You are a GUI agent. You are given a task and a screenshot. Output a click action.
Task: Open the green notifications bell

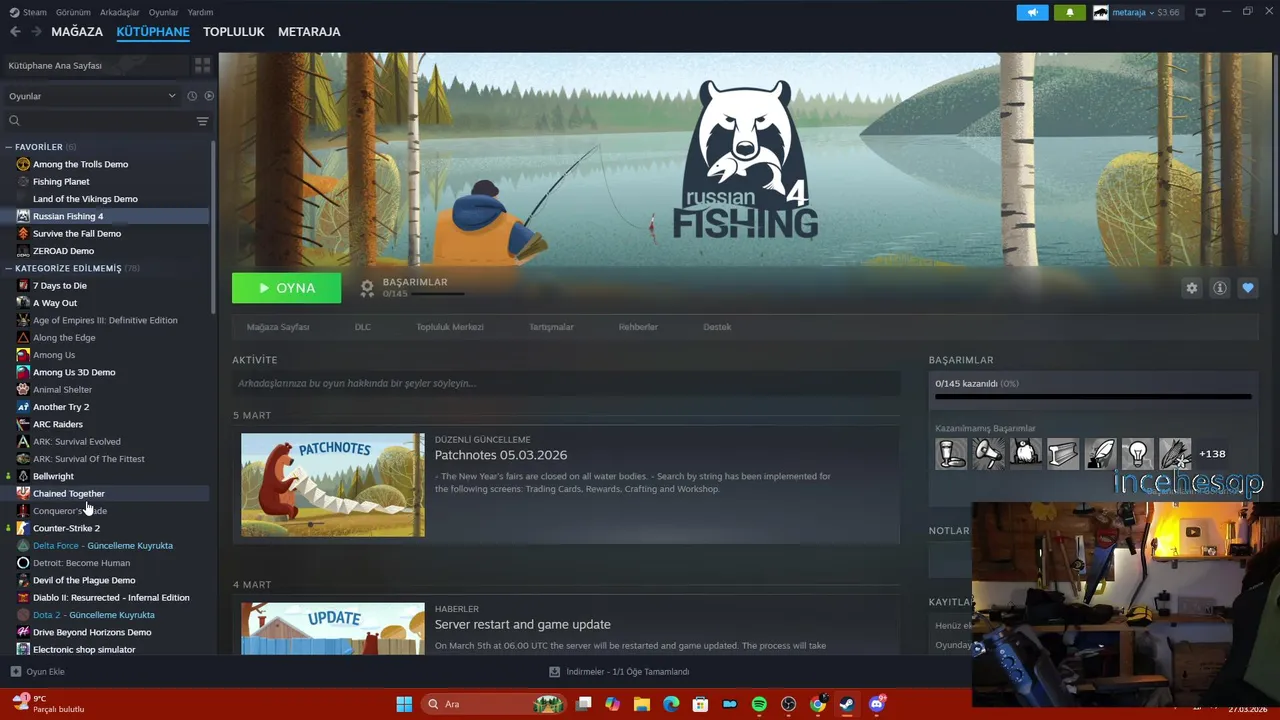click(1070, 12)
